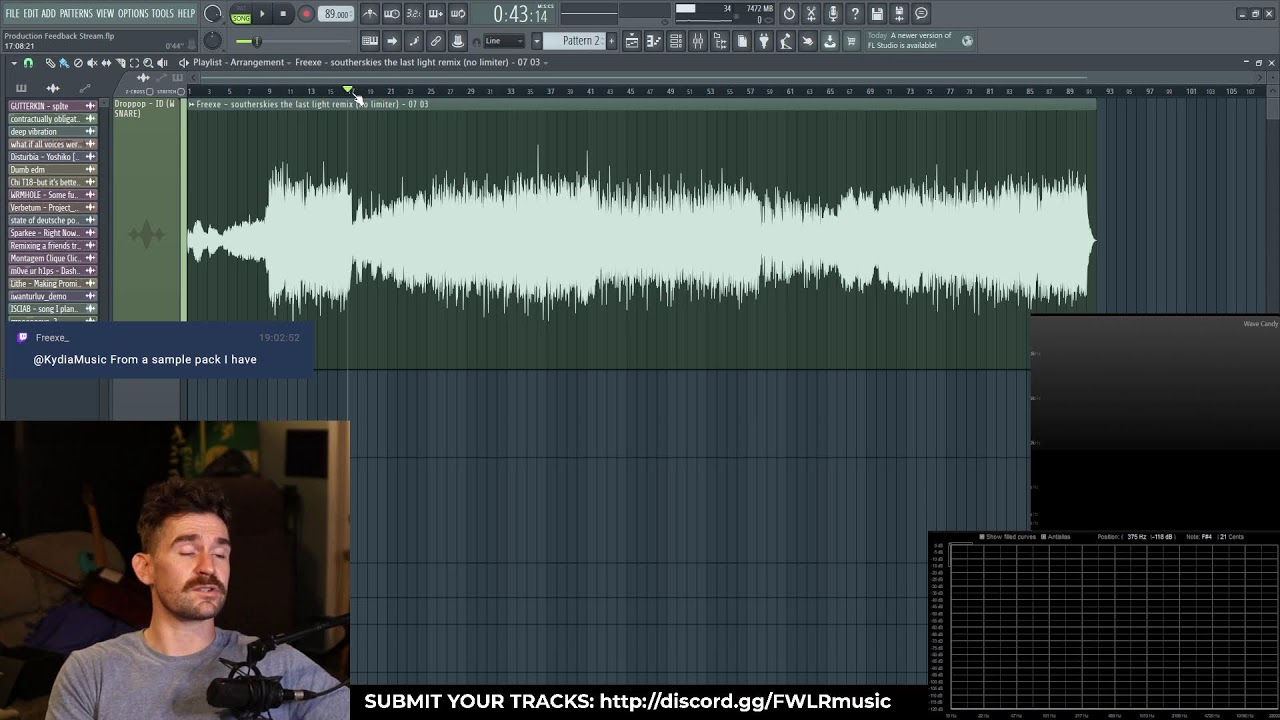Click the undo history icon
1280x720 pixels.
click(x=790, y=14)
